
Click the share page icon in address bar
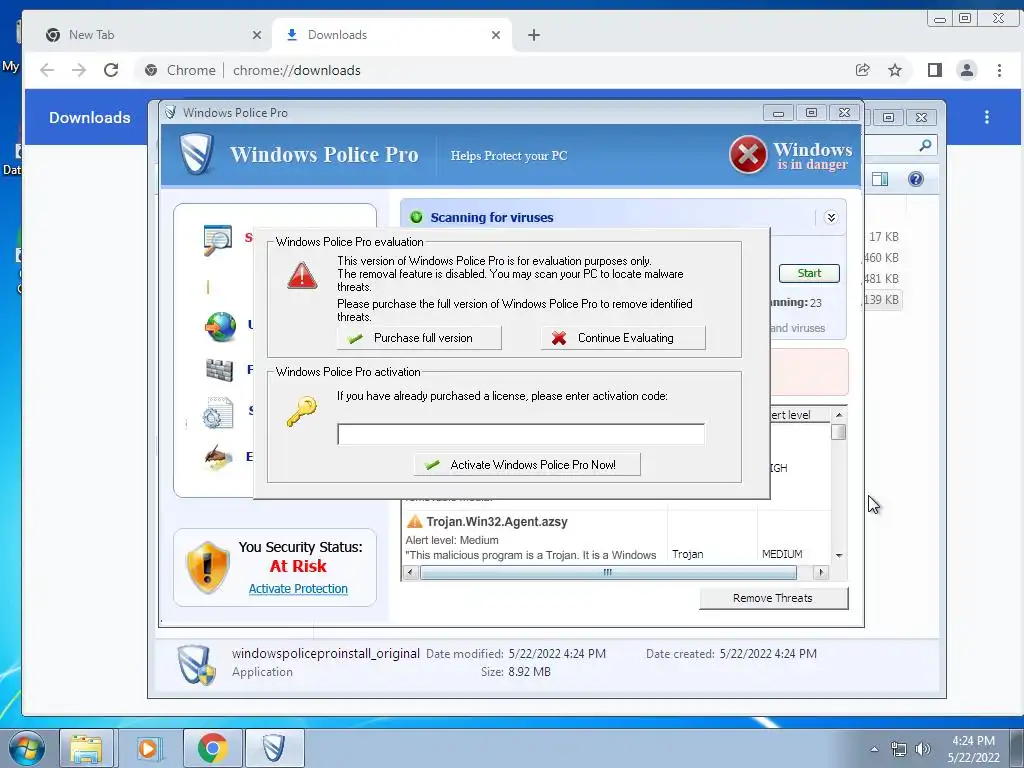click(x=863, y=70)
